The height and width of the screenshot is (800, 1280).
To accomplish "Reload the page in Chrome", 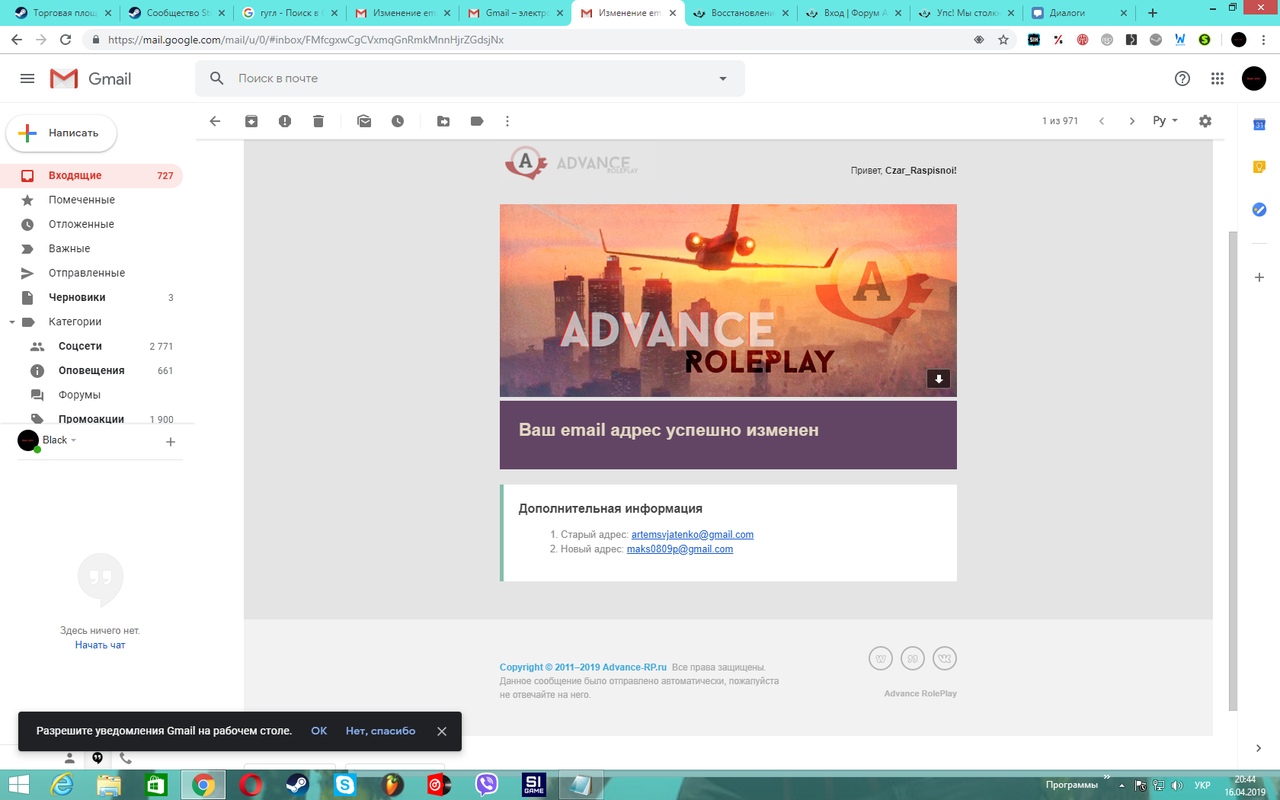I will pos(66,40).
